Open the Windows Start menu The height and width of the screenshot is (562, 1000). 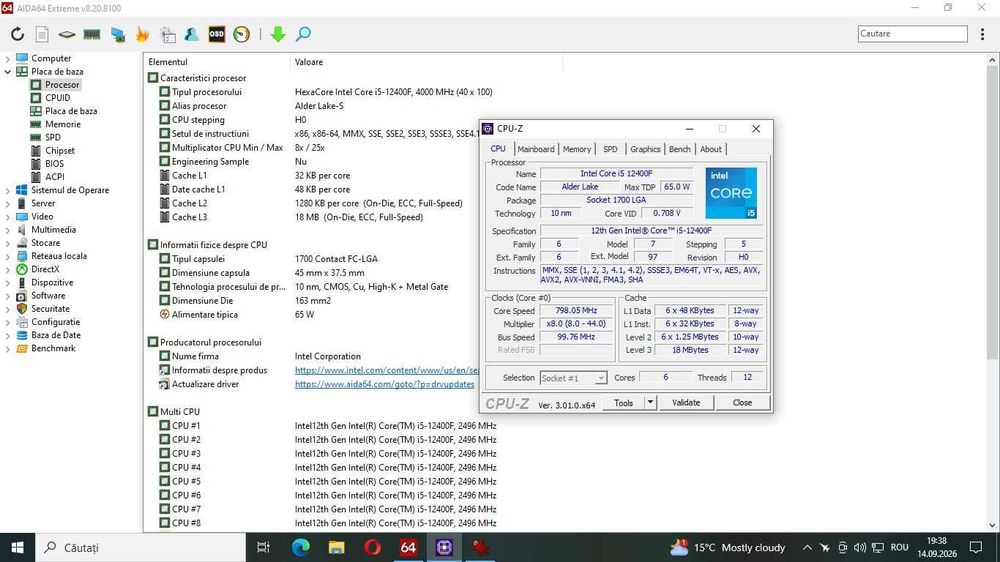17,547
